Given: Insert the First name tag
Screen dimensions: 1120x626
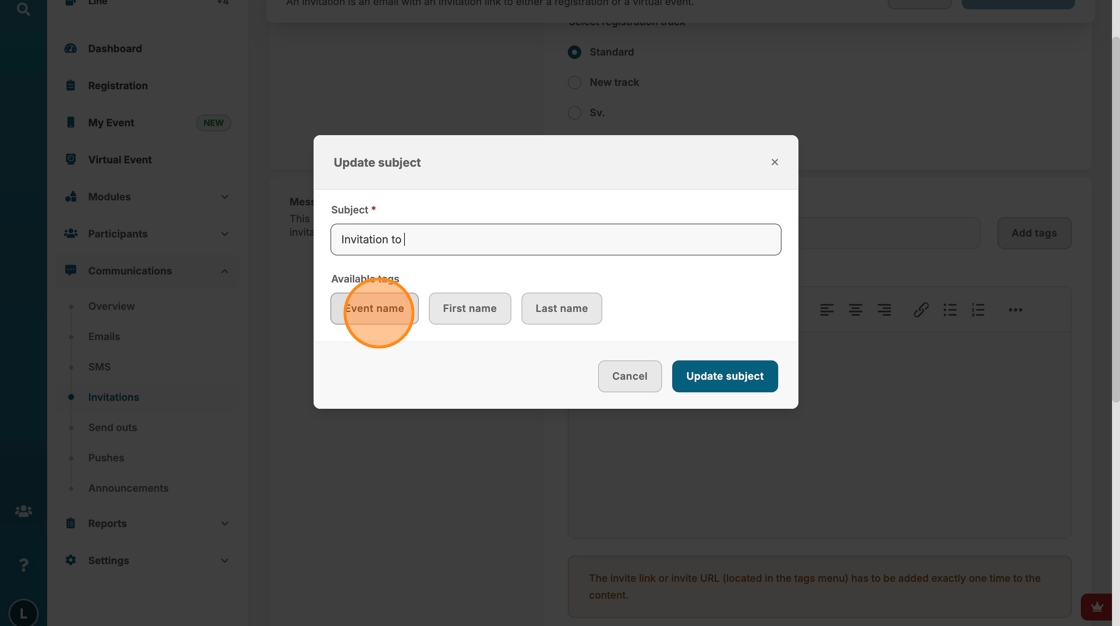Looking at the screenshot, I should coord(469,309).
